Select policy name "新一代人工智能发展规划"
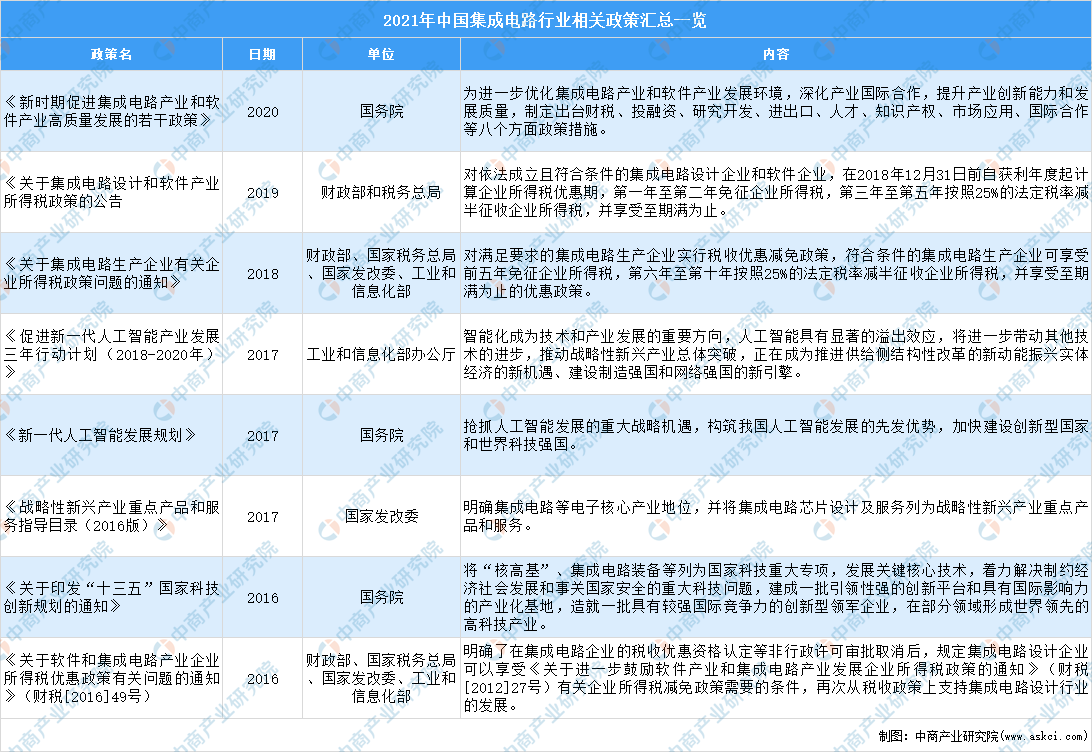Screen dimensions: 1092x752 (100, 435)
